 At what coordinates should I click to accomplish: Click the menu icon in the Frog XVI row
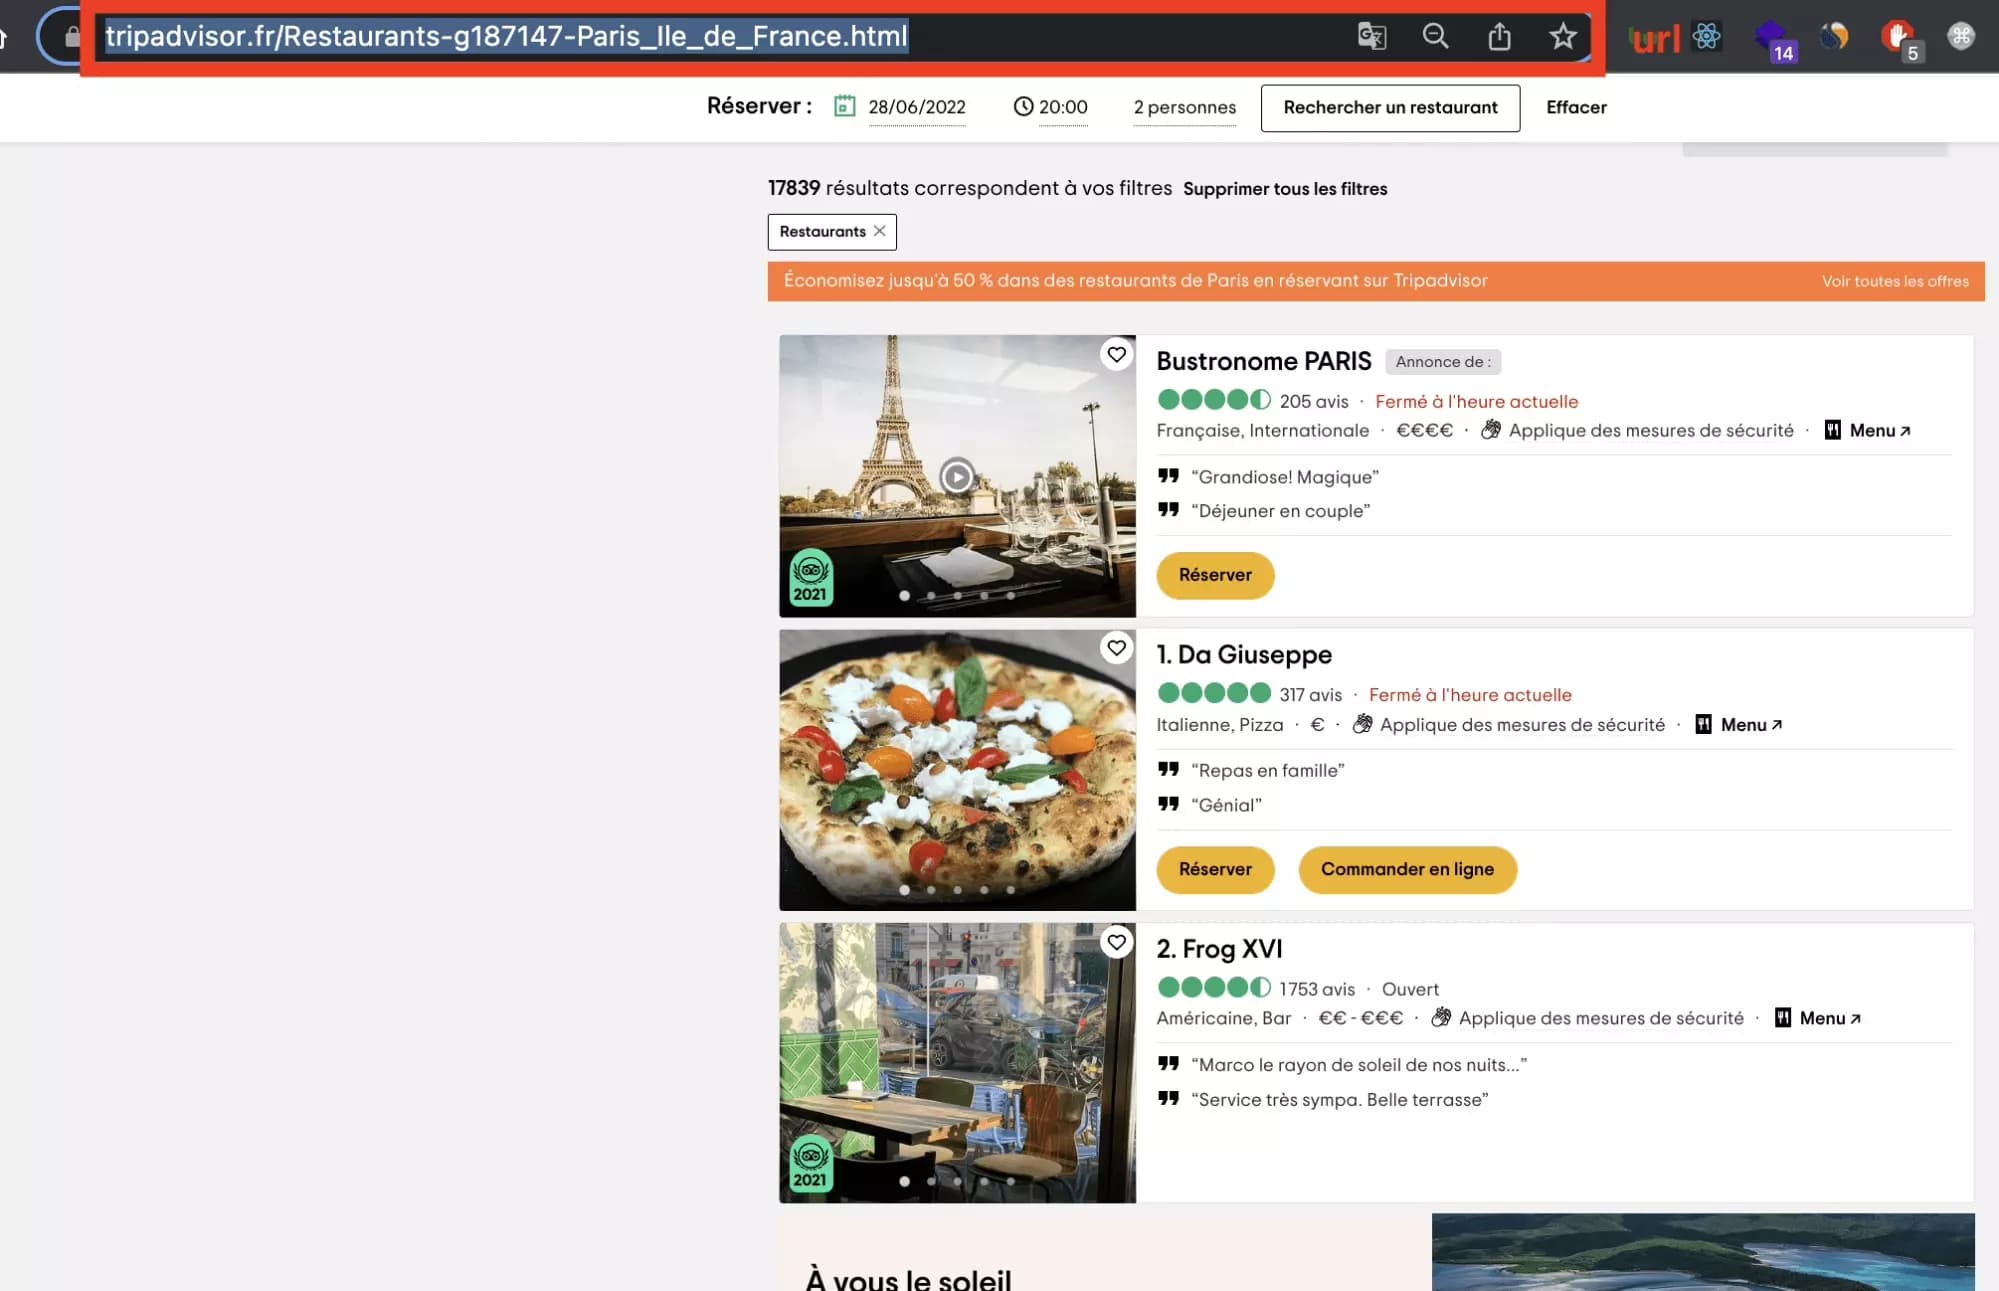1783,1018
